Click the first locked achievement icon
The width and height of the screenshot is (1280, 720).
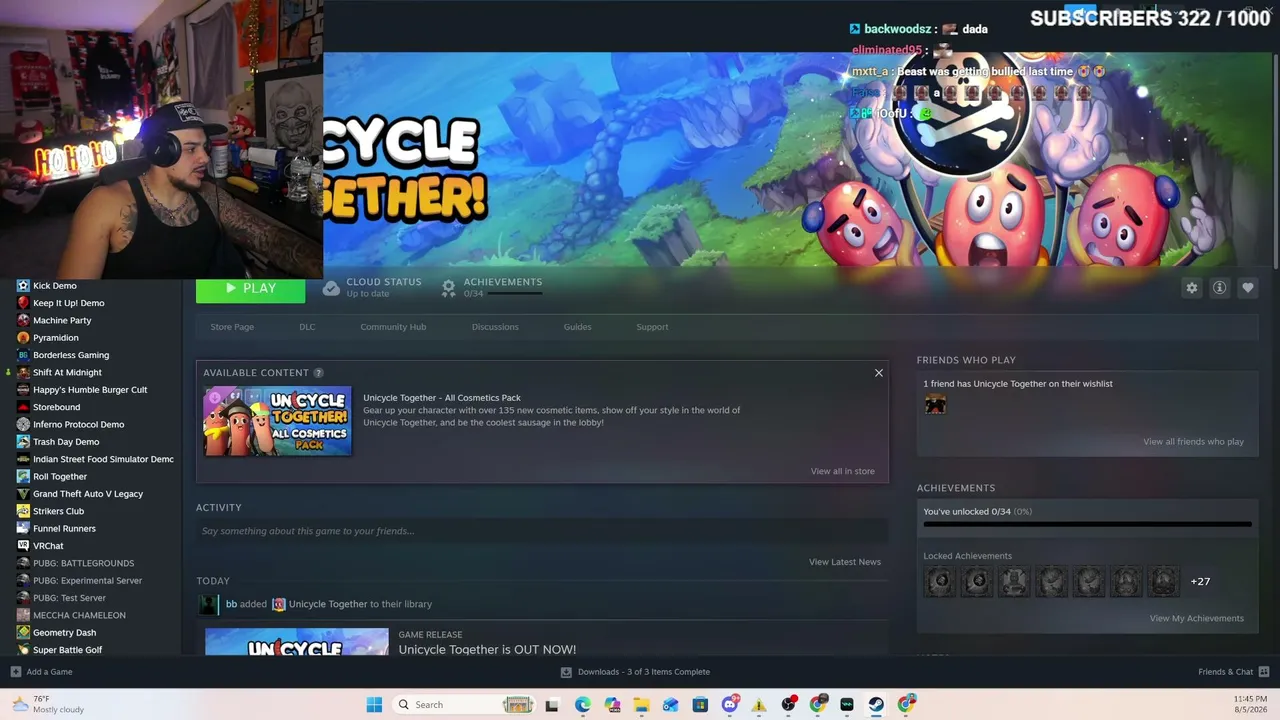point(940,581)
